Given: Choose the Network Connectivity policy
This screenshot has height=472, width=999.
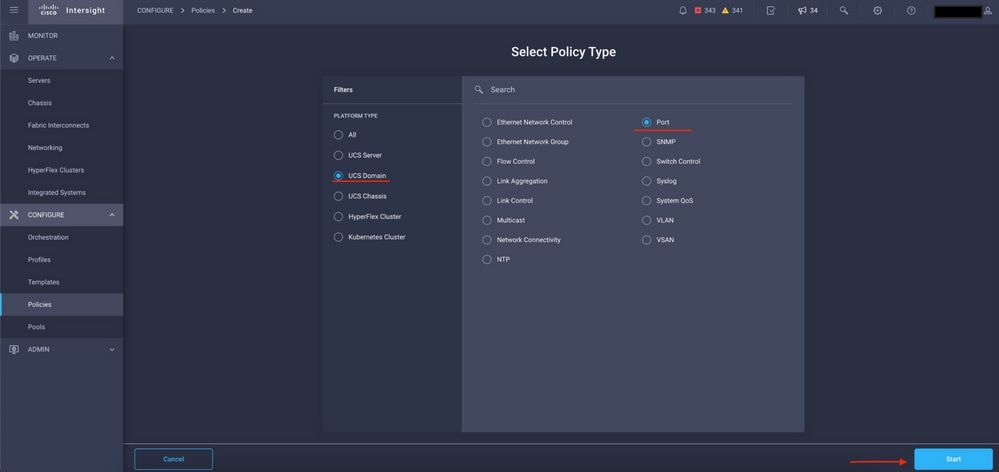Looking at the screenshot, I should click(x=487, y=240).
